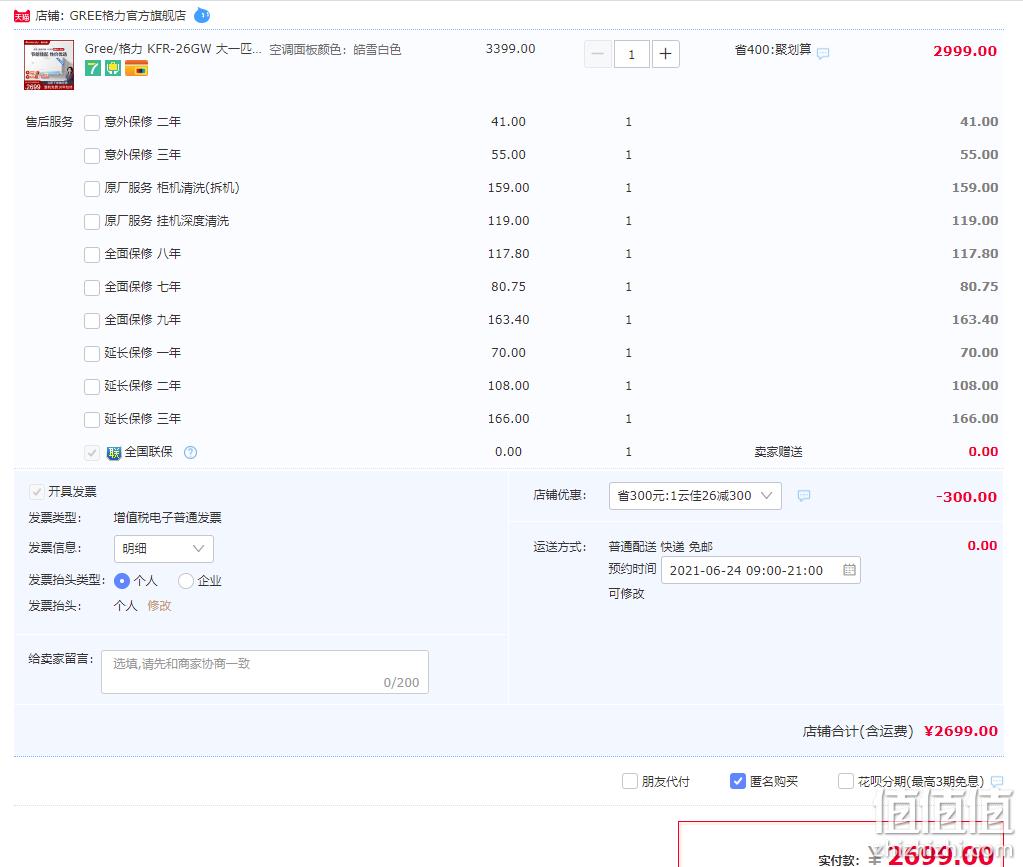Screen dimensions: 1023x867
Task: Check 原厂服务 柜机清洗(拆机) option
Action: pyautogui.click(x=92, y=189)
